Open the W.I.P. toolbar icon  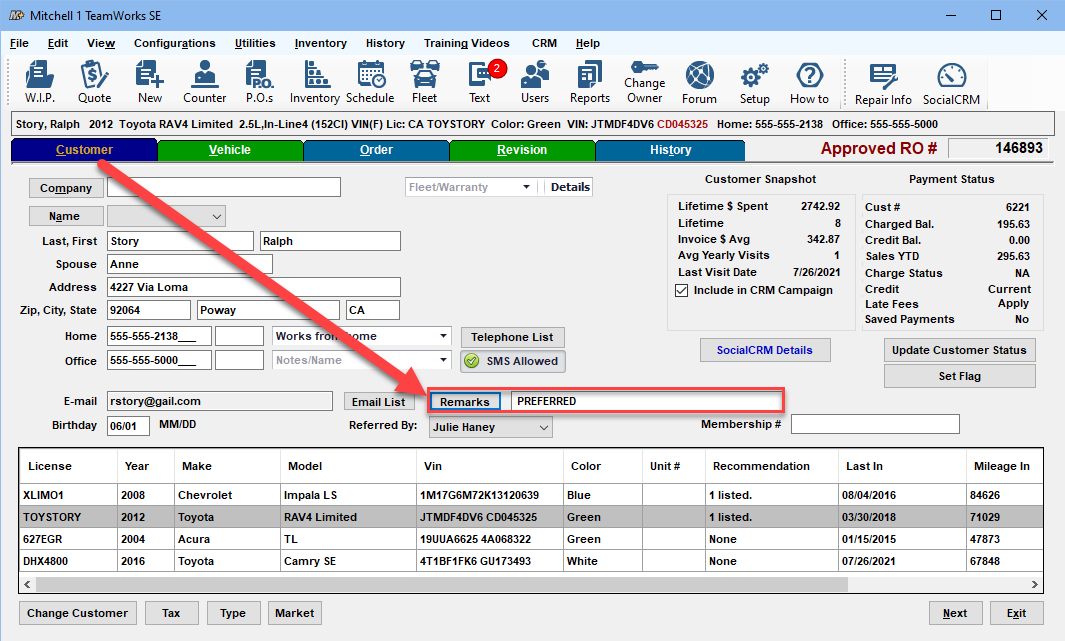pos(40,82)
